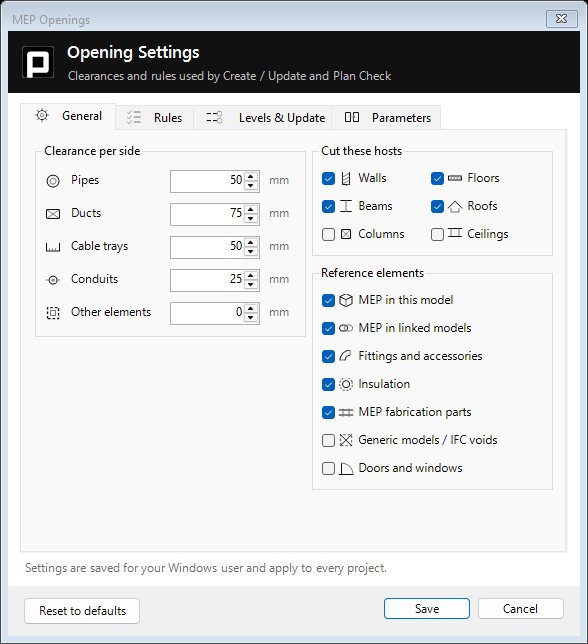This screenshot has width=588, height=644.
Task: Open the Parameters tab
Action: tap(386, 117)
